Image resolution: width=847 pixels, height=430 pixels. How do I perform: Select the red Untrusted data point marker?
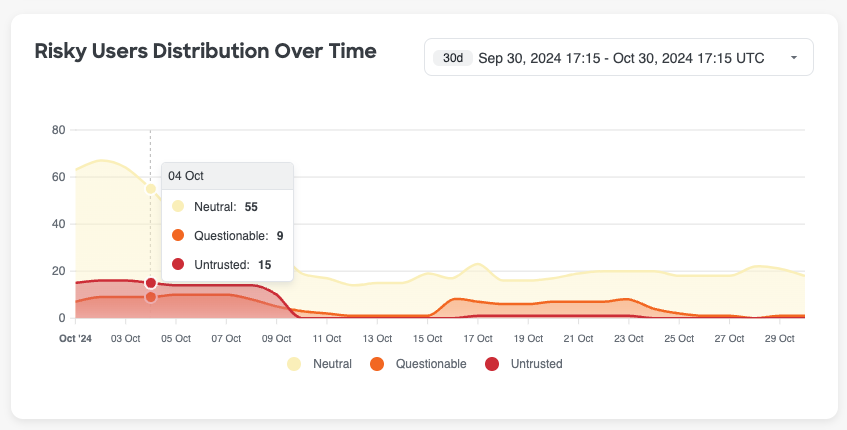(151, 283)
